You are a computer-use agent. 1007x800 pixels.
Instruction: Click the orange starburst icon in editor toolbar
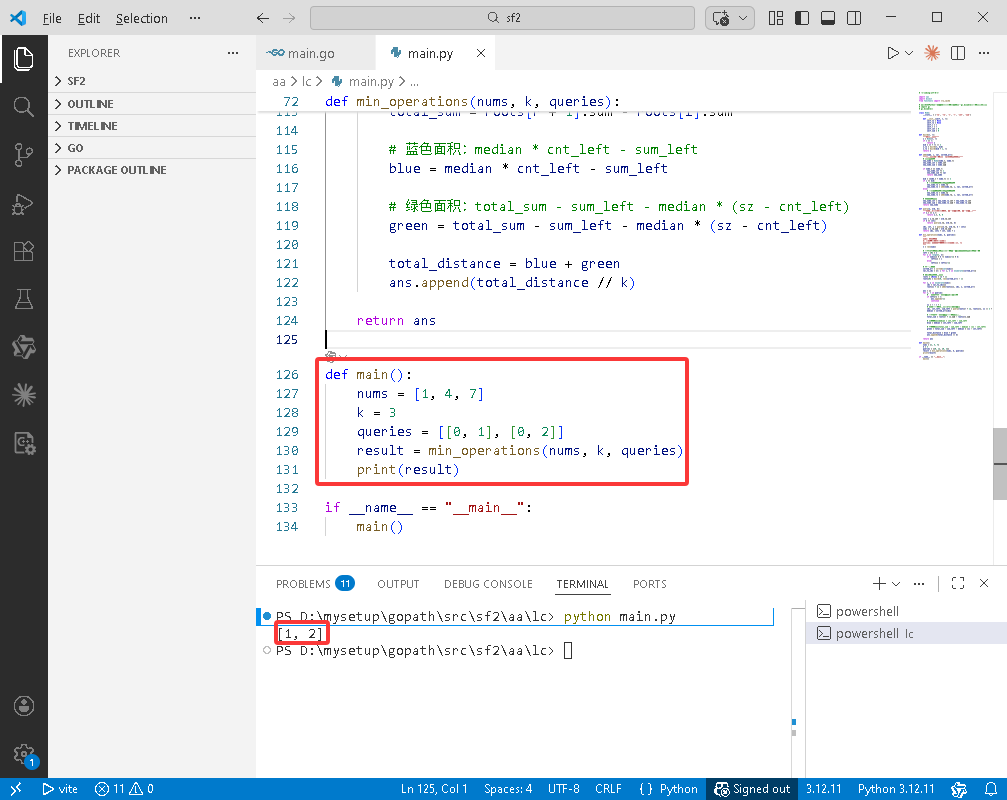[932, 53]
